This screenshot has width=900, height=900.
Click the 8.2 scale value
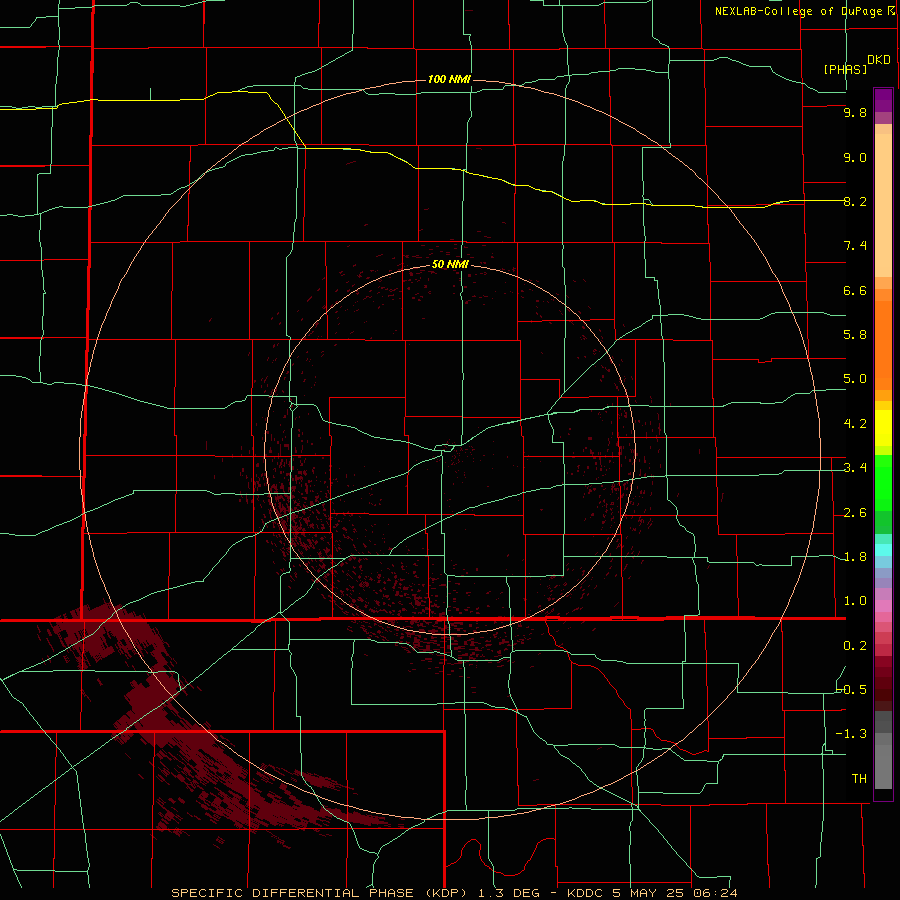855,201
